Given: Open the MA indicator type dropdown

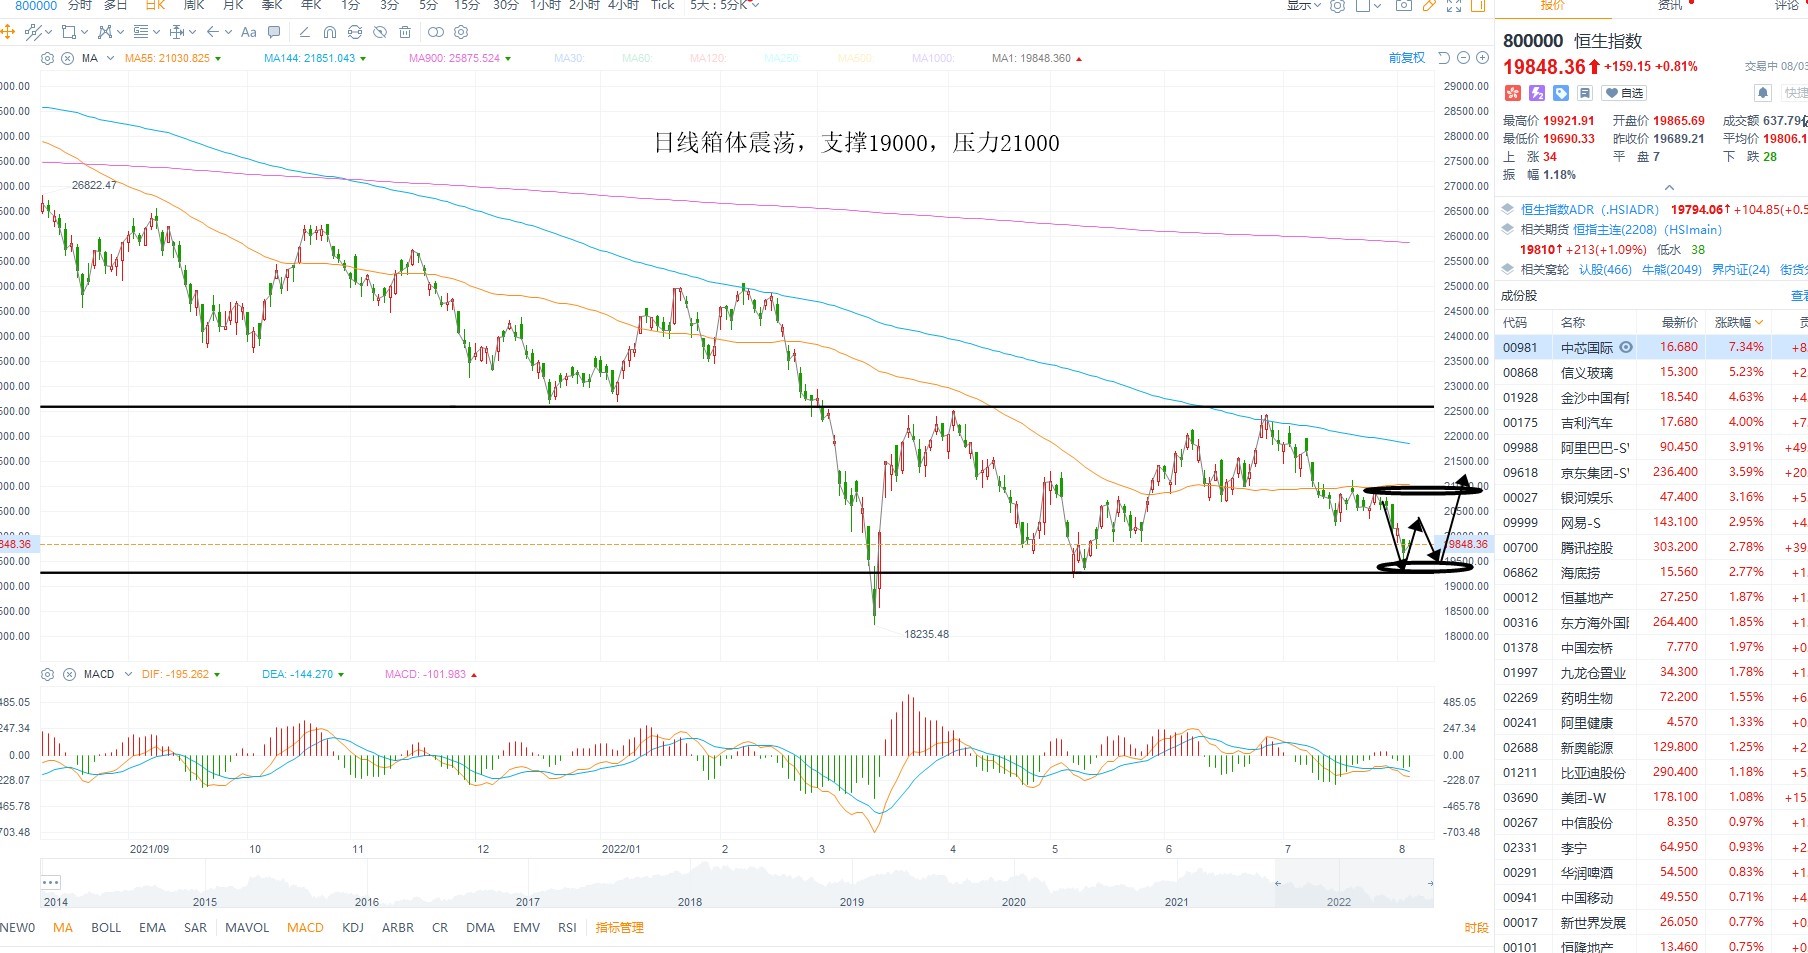Looking at the screenshot, I should click(x=110, y=58).
